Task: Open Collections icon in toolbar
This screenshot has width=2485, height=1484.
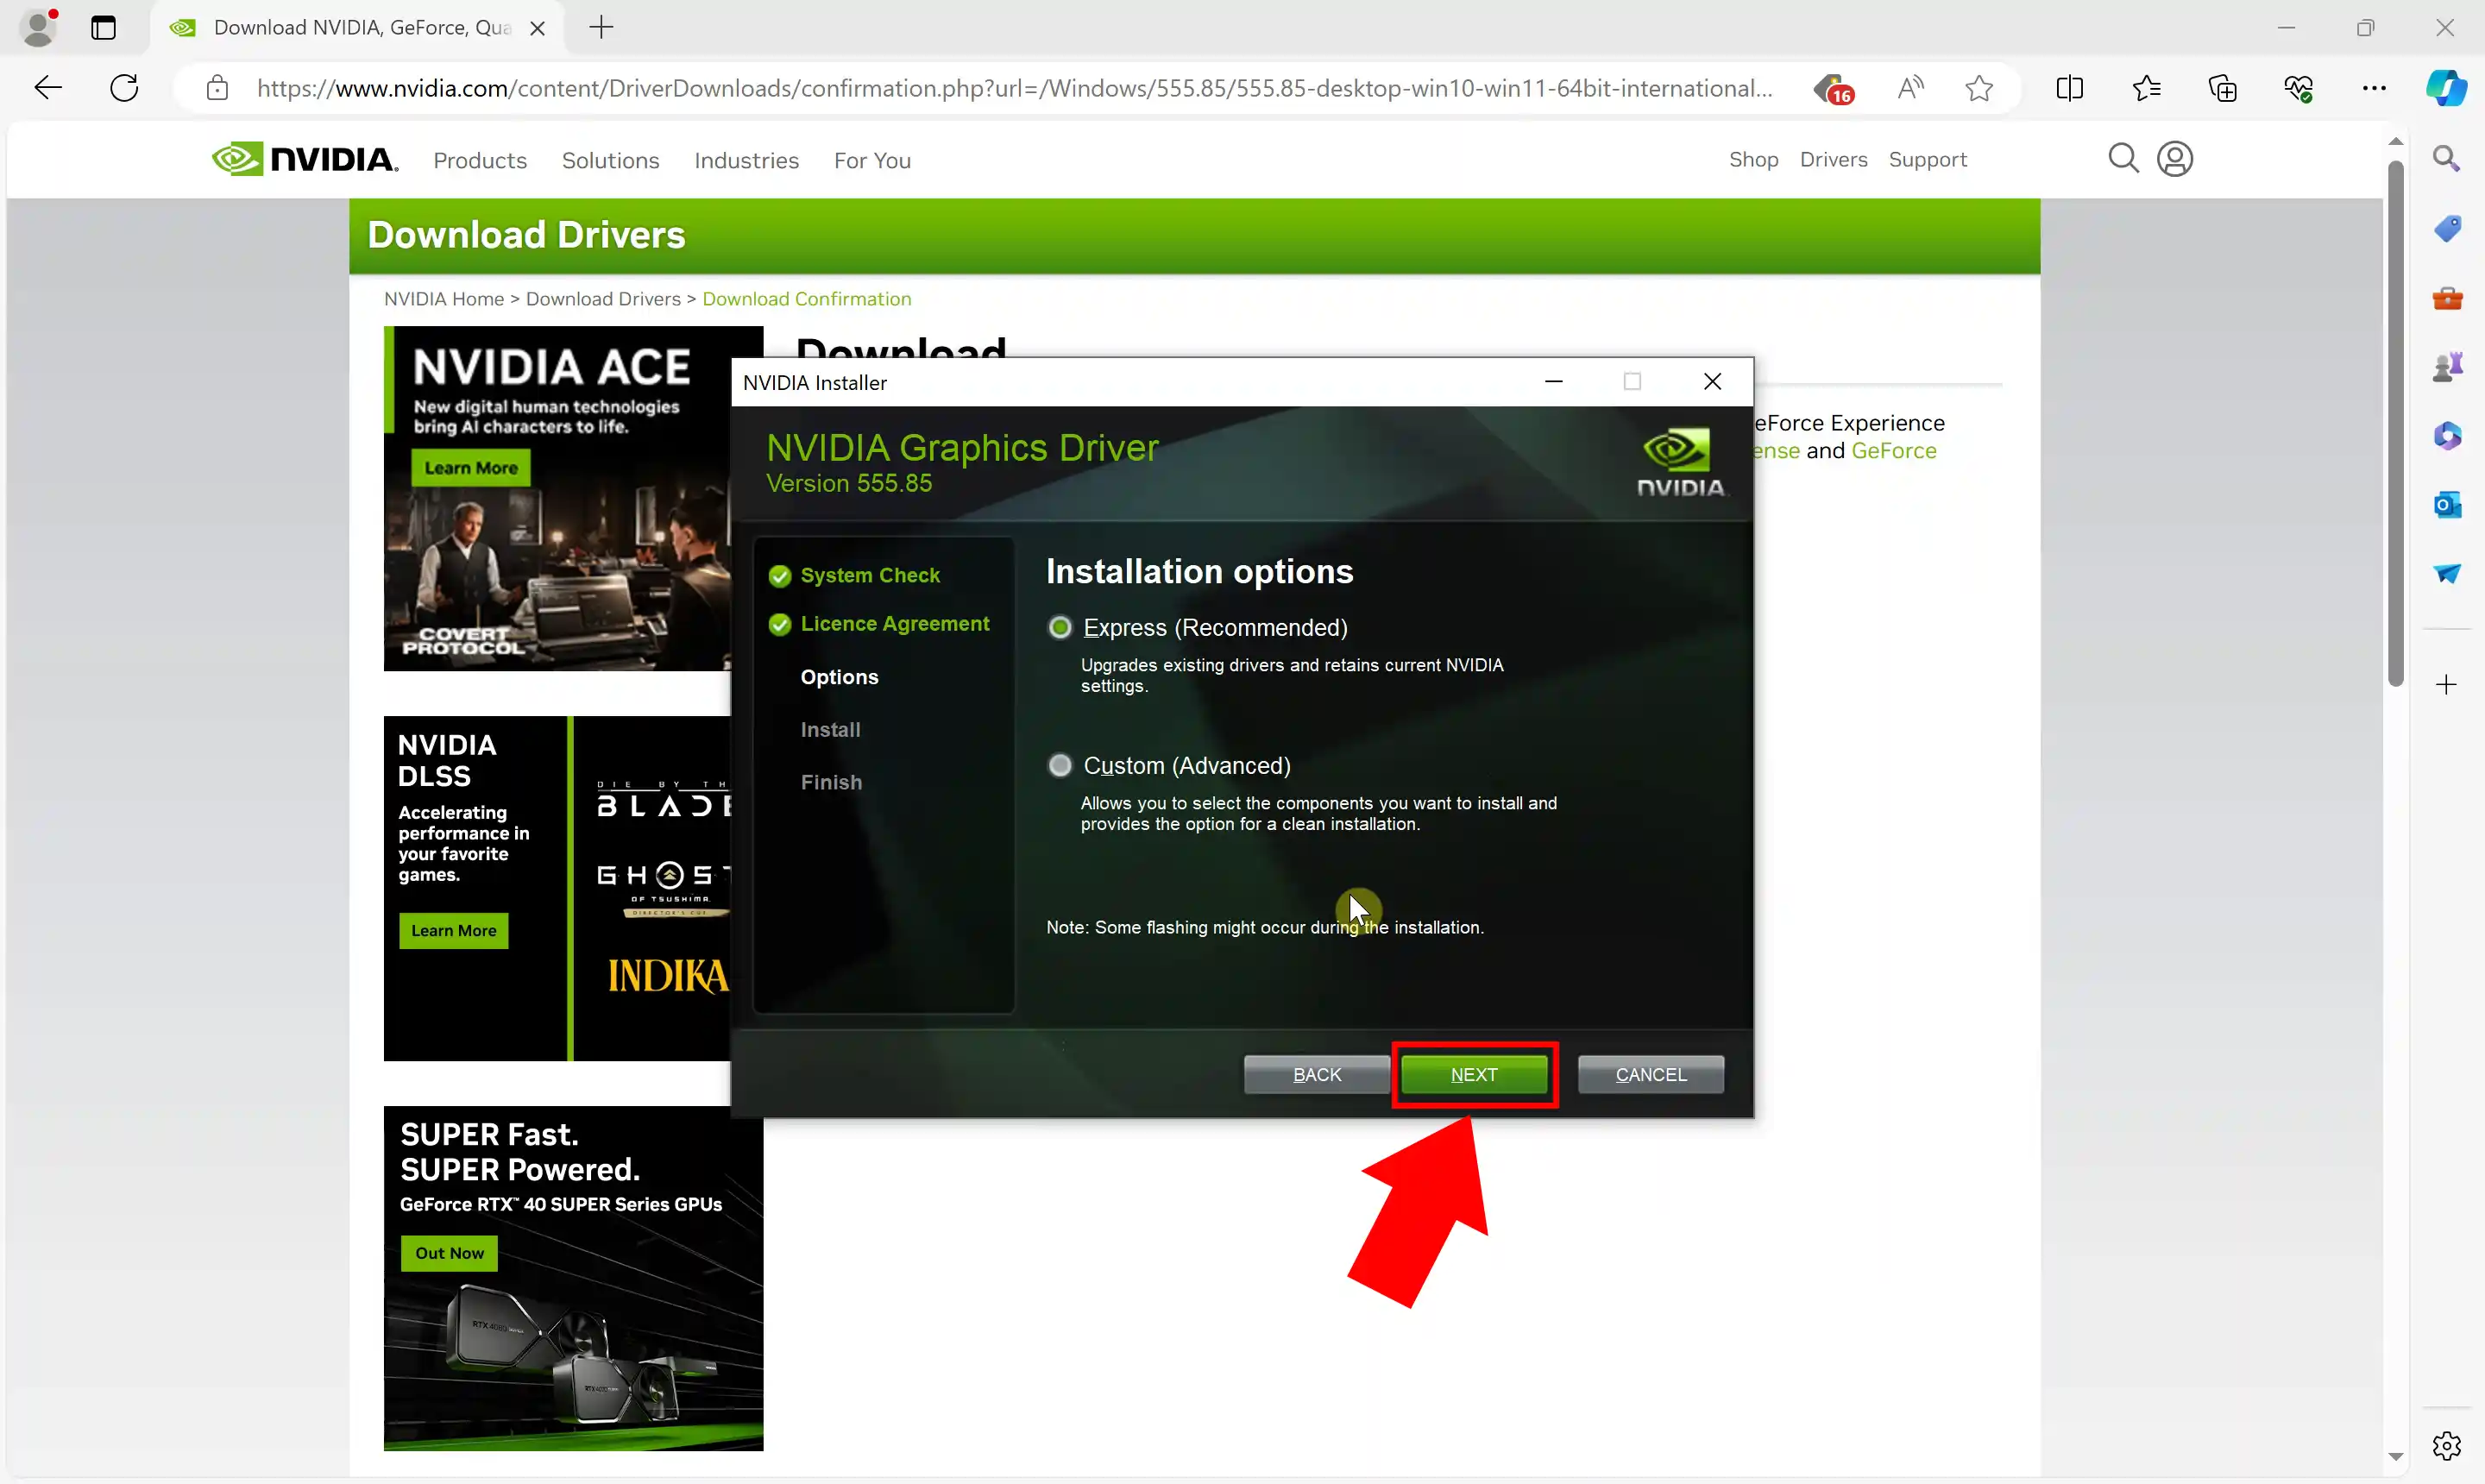Action: [x=2222, y=88]
